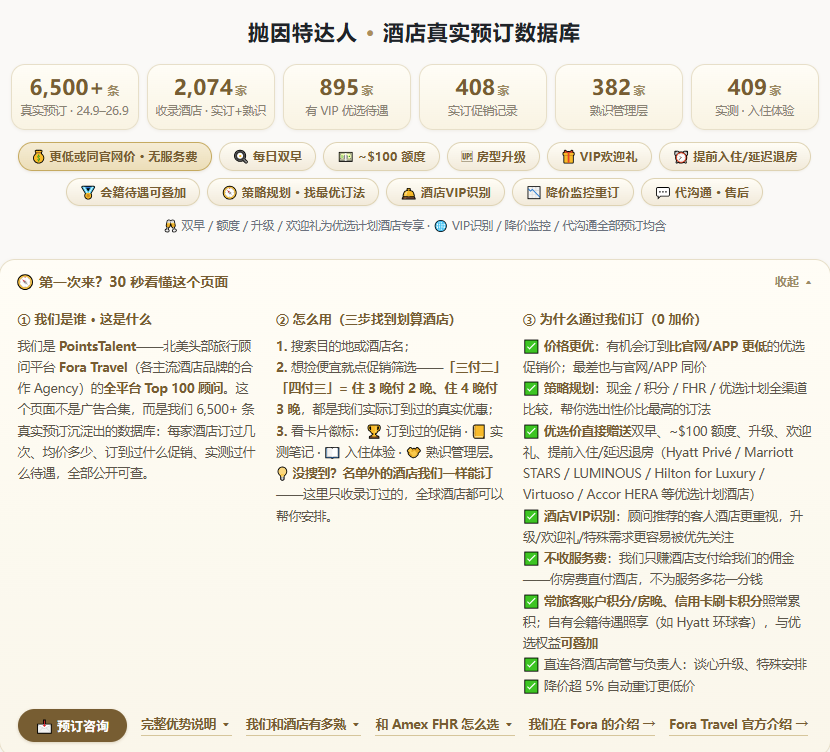This screenshot has height=752, width=830.
Task: Click the handshake icon before 熟识管理层
Action: pyautogui.click(x=413, y=453)
